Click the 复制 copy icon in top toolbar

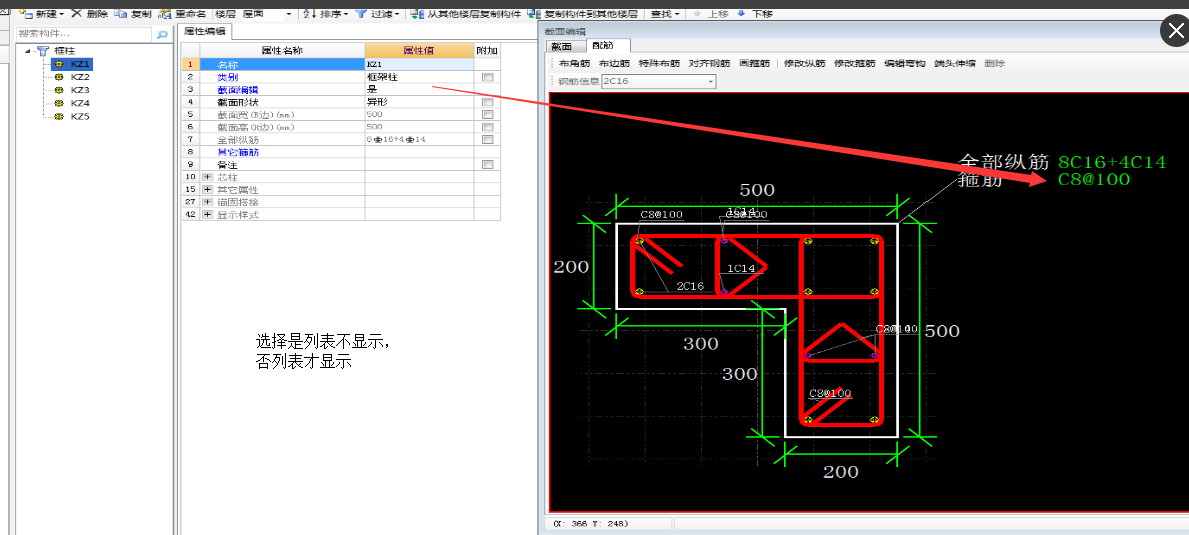point(120,14)
